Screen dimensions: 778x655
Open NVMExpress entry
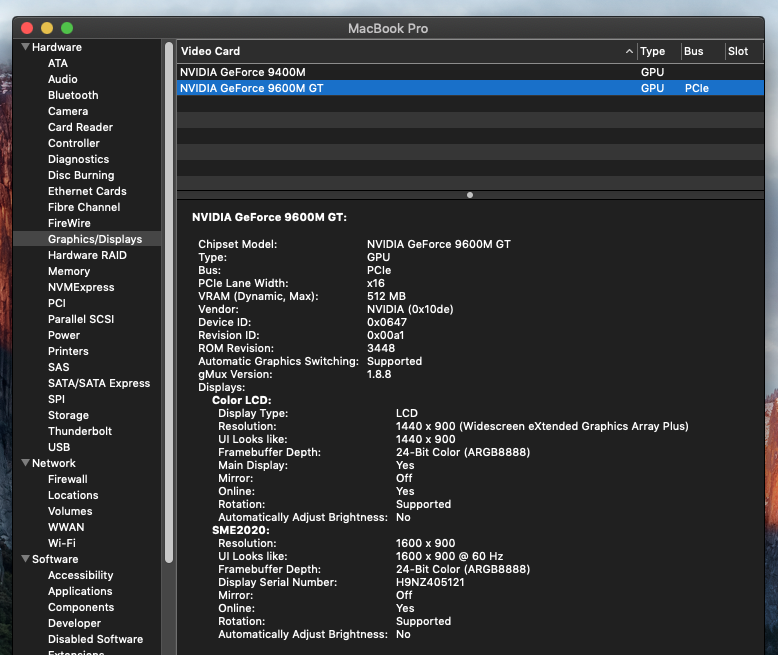coord(81,287)
